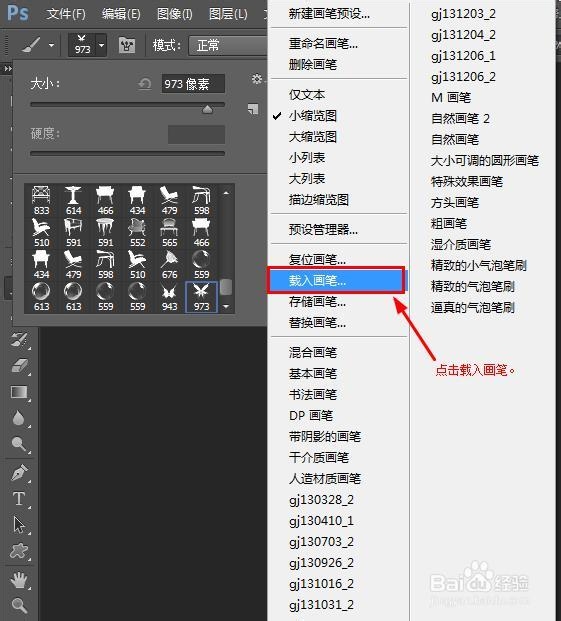
Task: Select the Pen tool
Action: (19, 472)
